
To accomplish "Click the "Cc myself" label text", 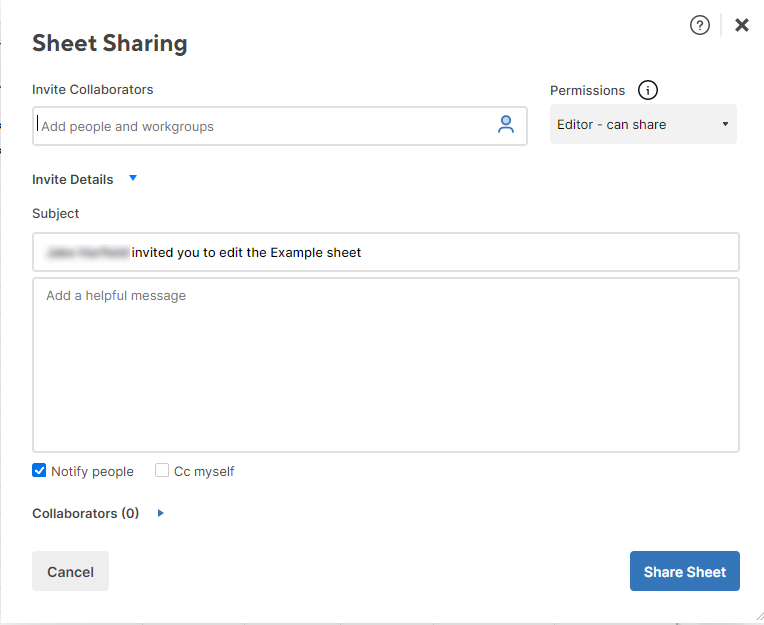I will tap(204, 472).
